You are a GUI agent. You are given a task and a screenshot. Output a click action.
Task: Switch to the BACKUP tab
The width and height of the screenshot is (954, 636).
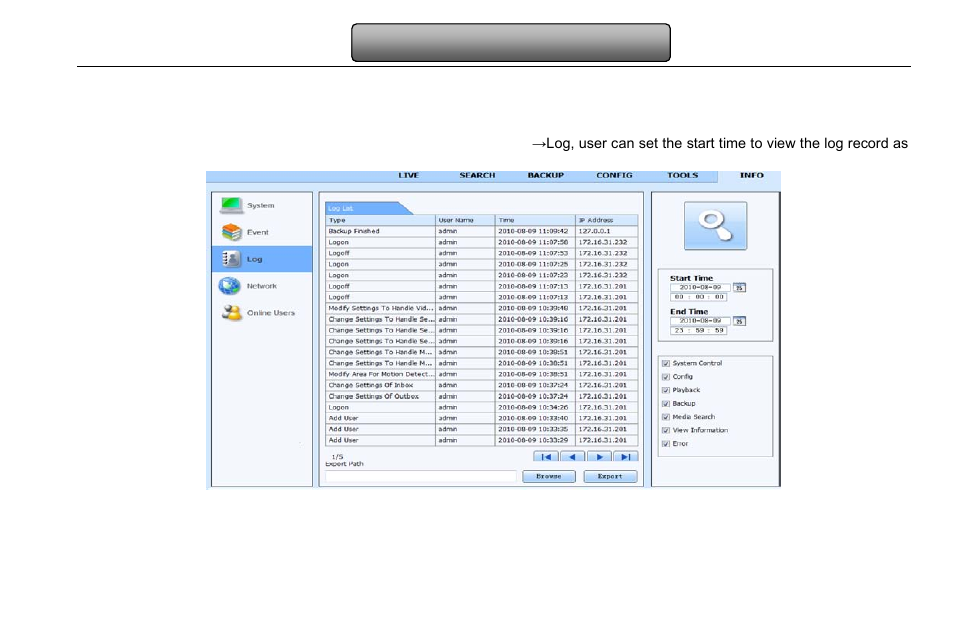(x=546, y=175)
